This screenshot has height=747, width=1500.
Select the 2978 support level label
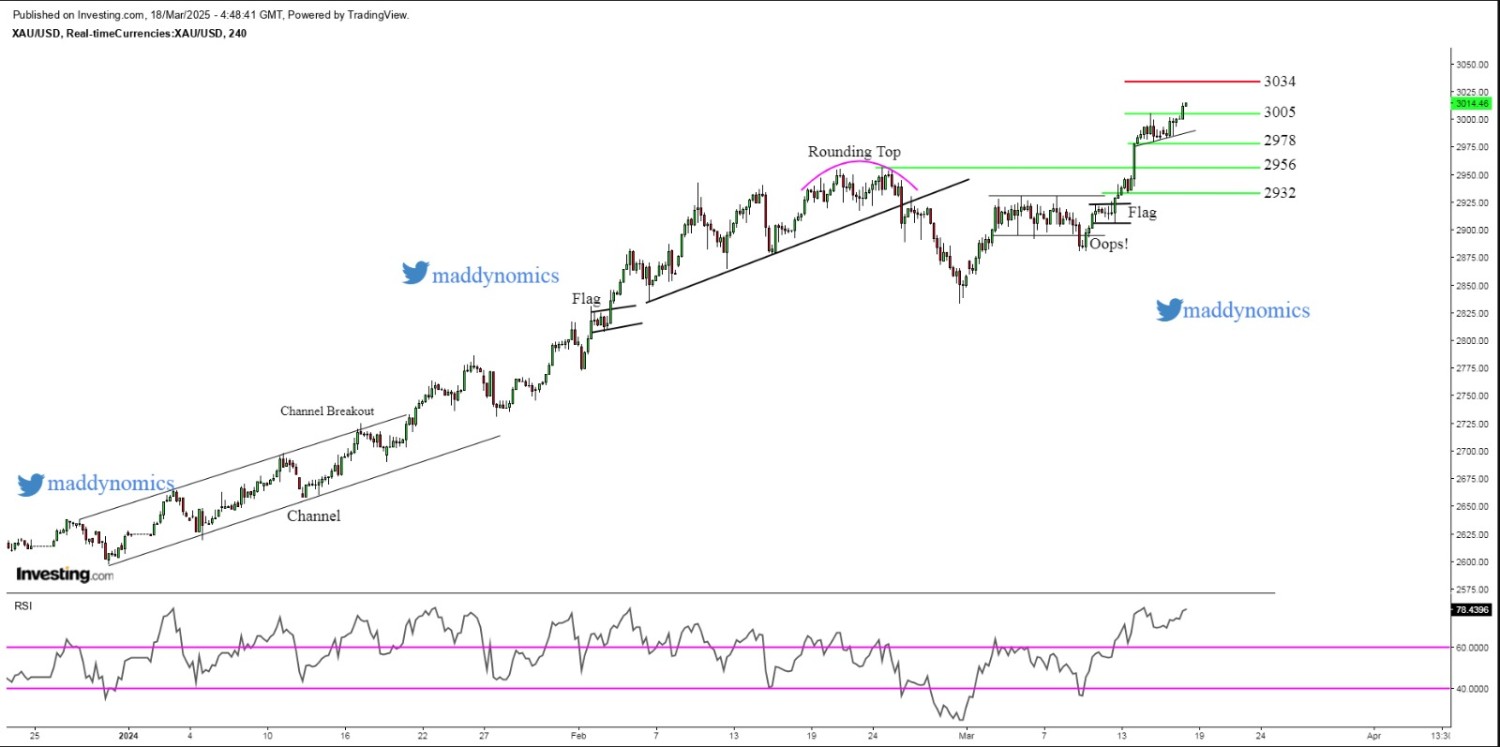(1280, 141)
